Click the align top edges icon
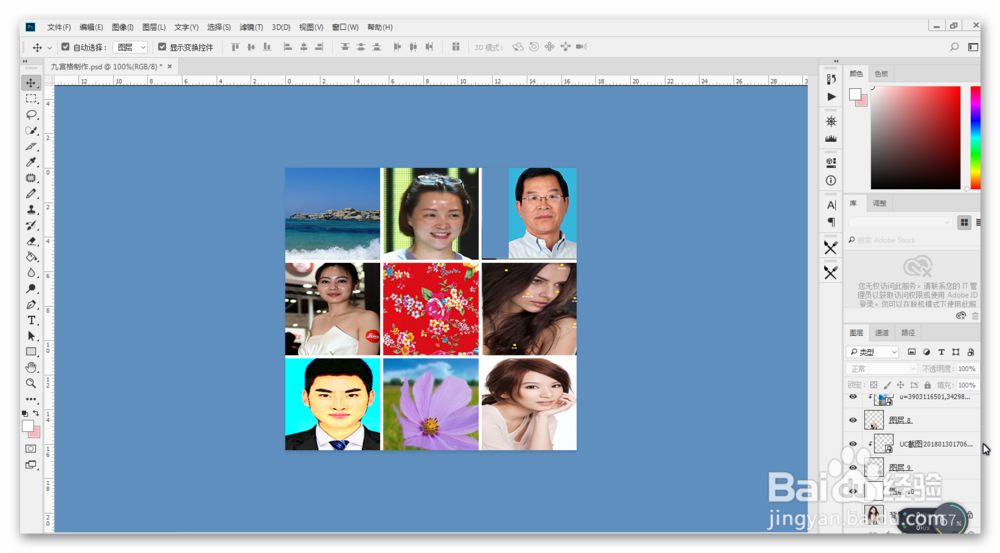The image size is (1000, 553). (235, 47)
